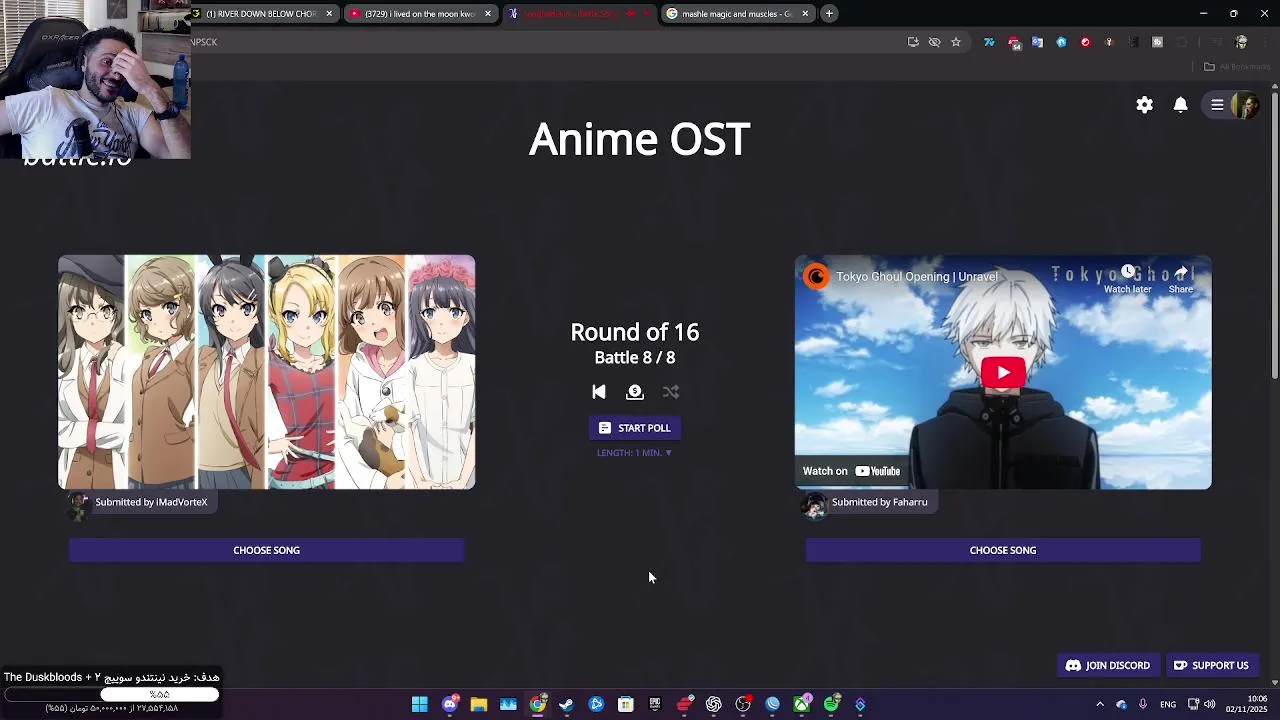Click the eye-slash icon in address bar

click(x=934, y=42)
